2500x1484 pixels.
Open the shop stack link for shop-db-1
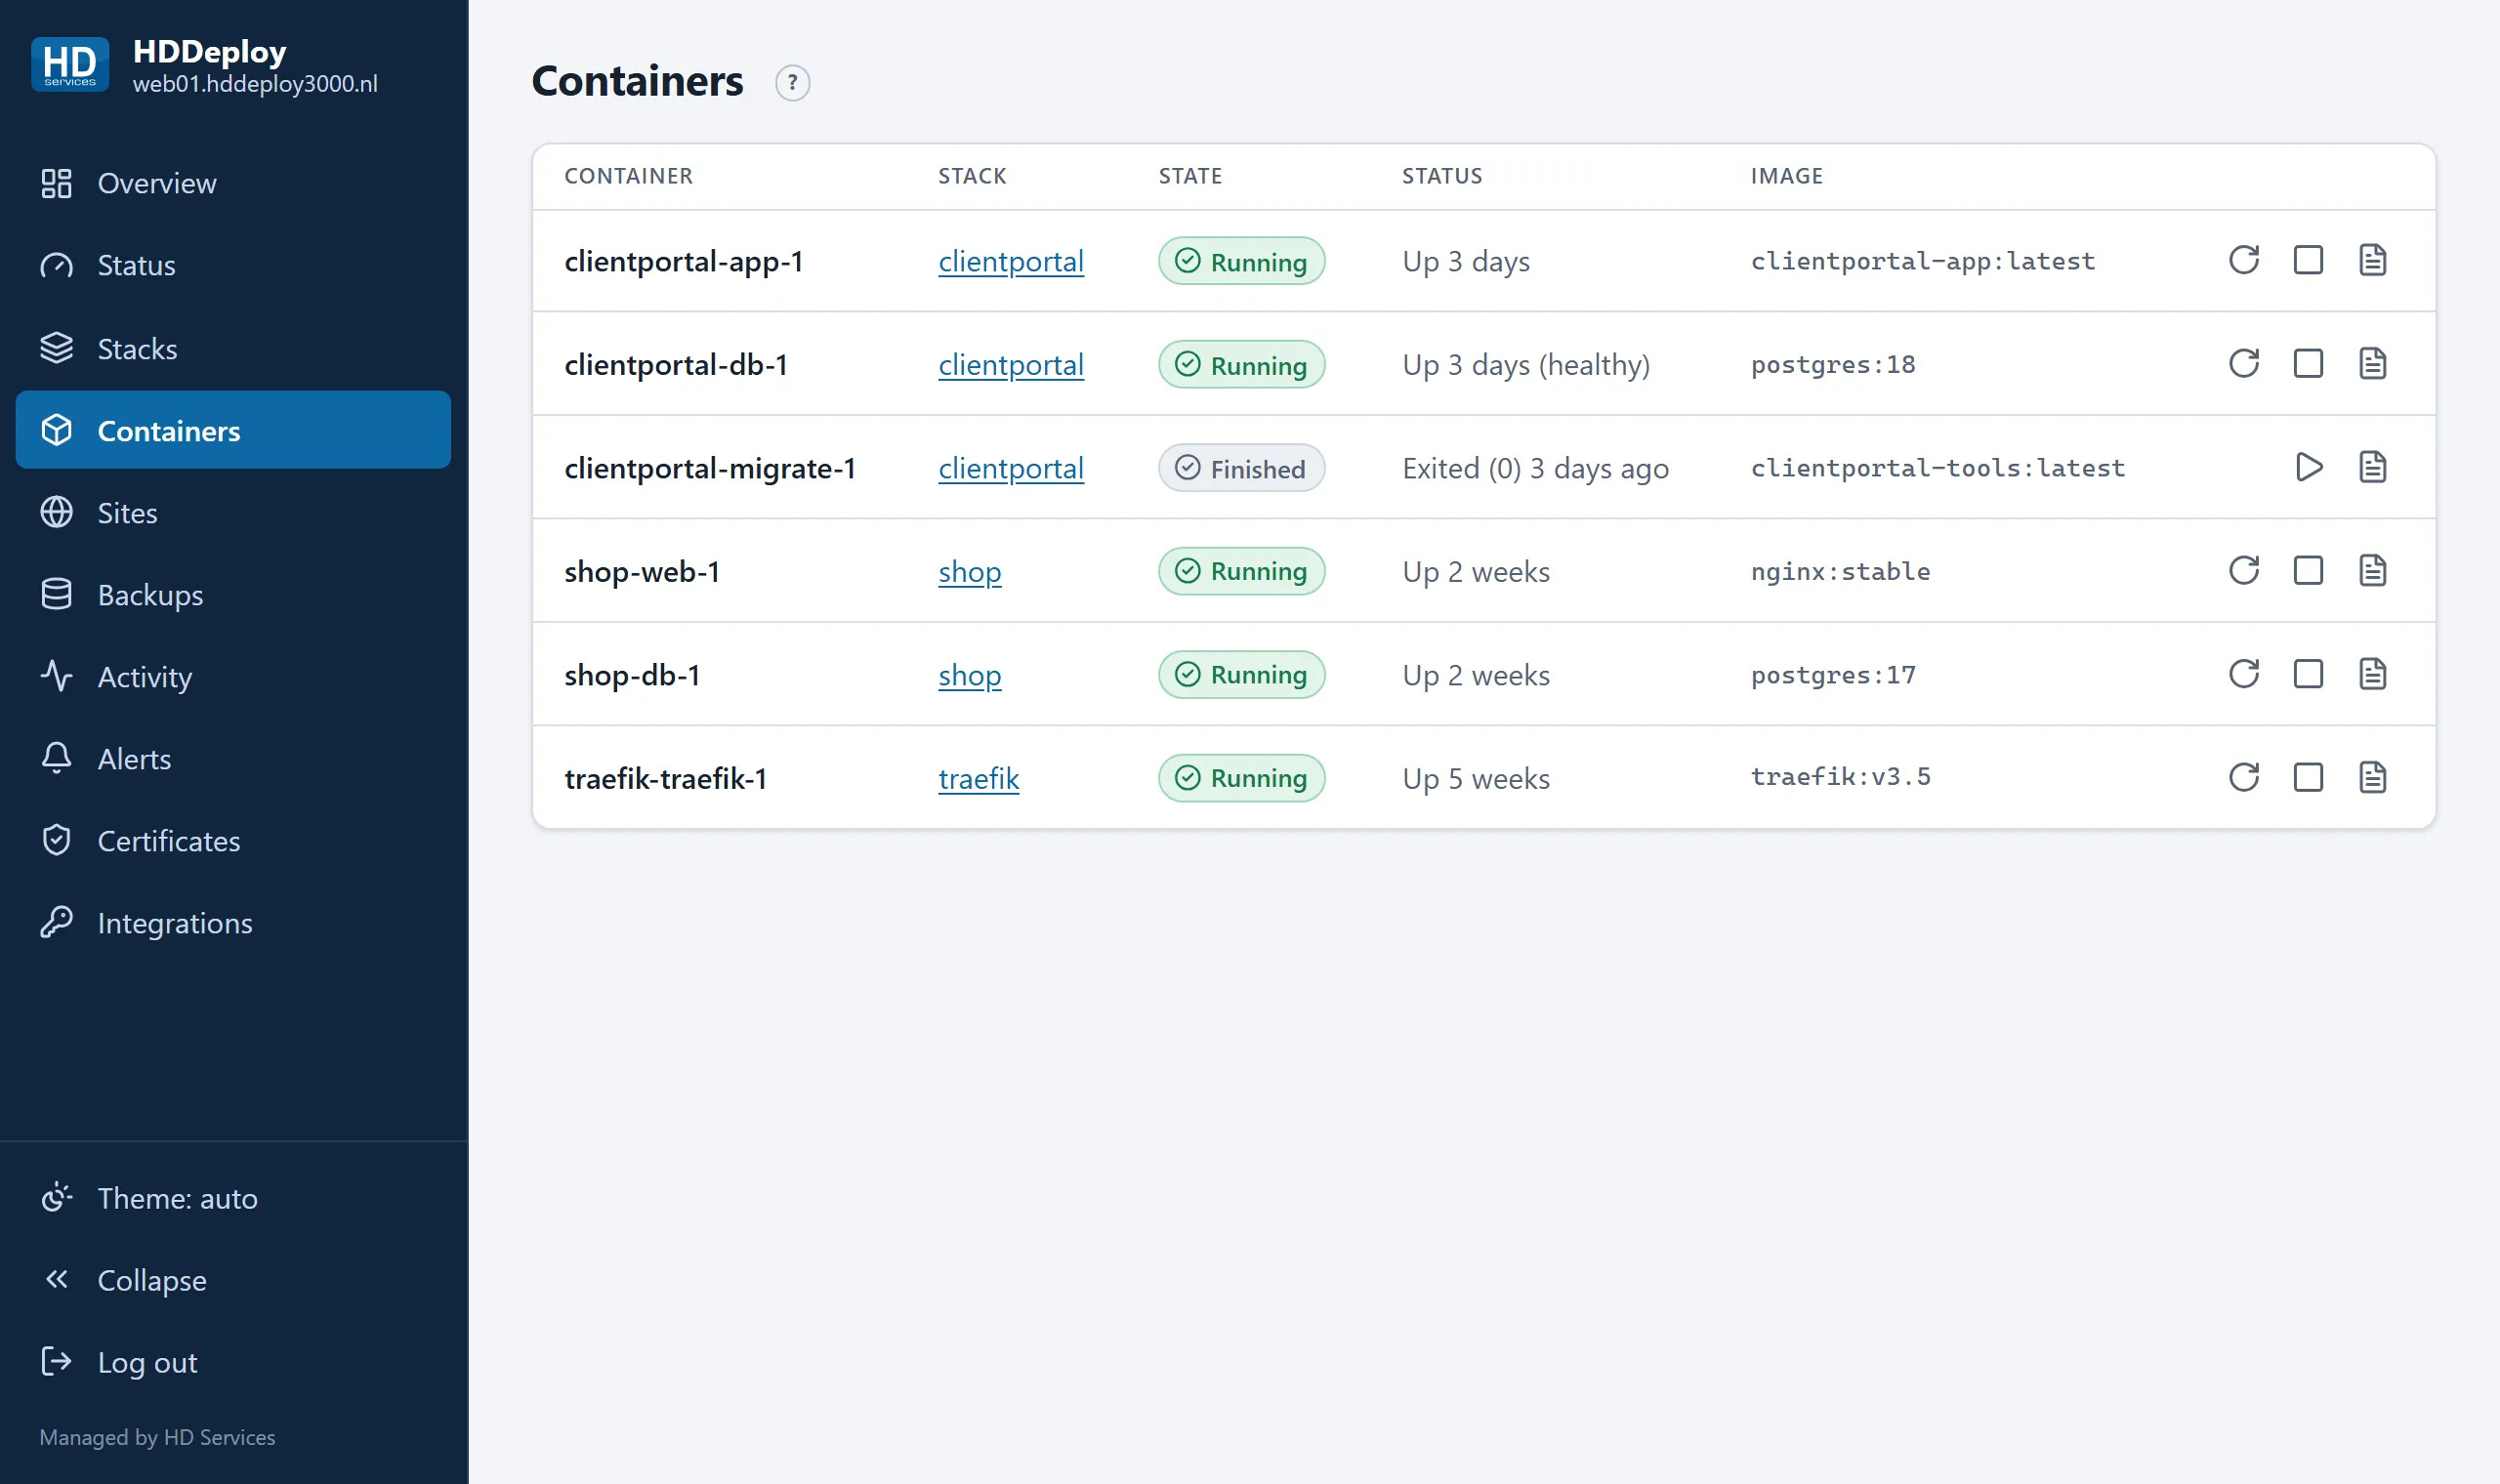click(x=969, y=675)
